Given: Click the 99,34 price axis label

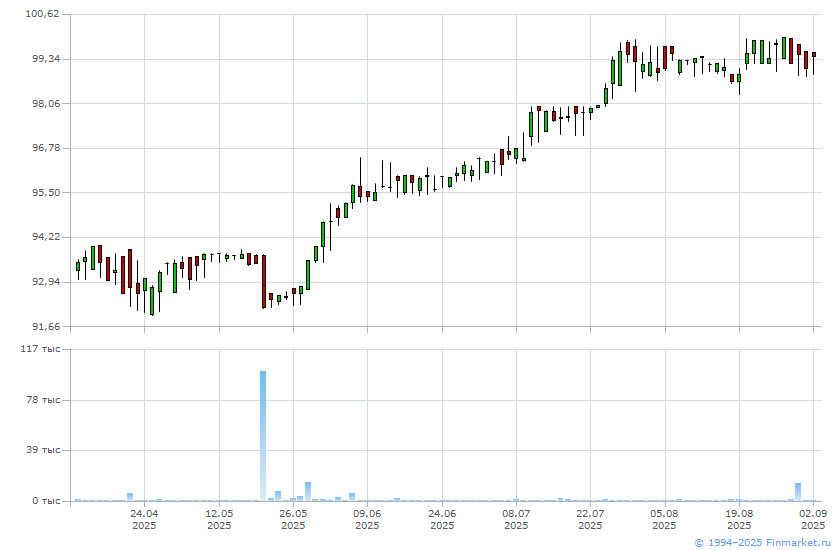Looking at the screenshot, I should pyautogui.click(x=46, y=59).
